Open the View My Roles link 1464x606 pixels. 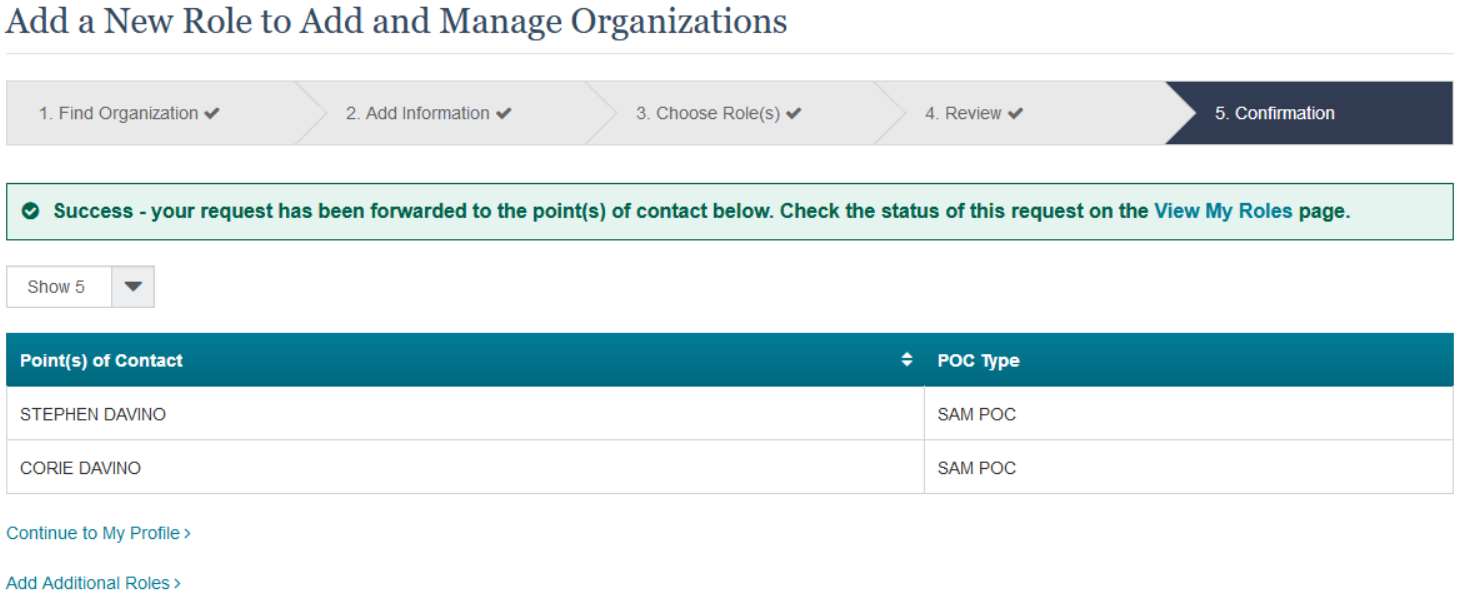pyautogui.click(x=1223, y=212)
